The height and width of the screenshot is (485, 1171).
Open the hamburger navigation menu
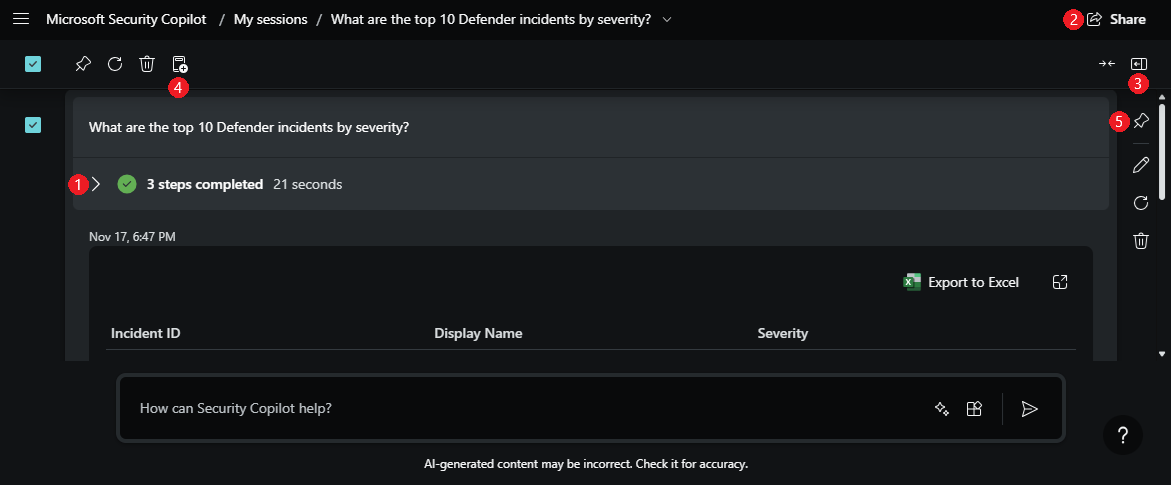(22, 19)
